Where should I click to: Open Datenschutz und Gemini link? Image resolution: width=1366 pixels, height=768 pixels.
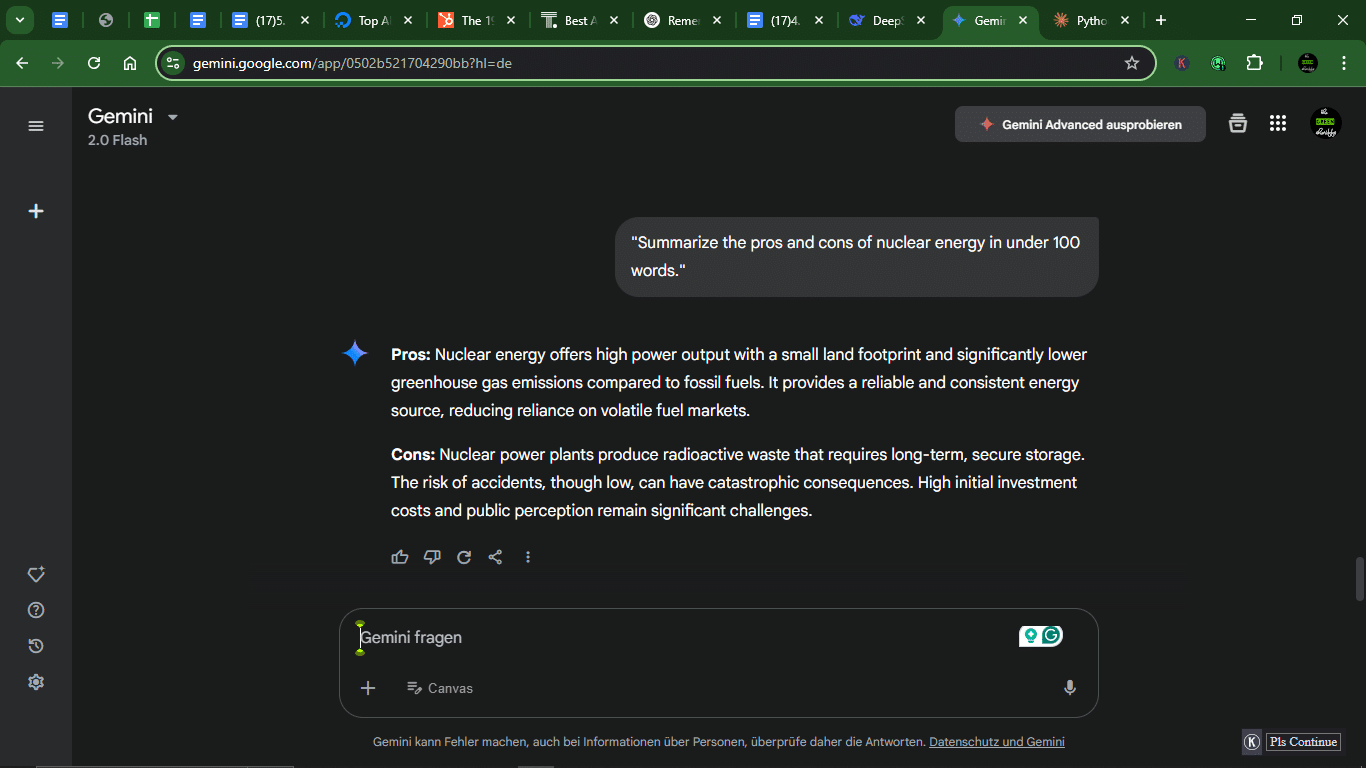click(x=997, y=742)
